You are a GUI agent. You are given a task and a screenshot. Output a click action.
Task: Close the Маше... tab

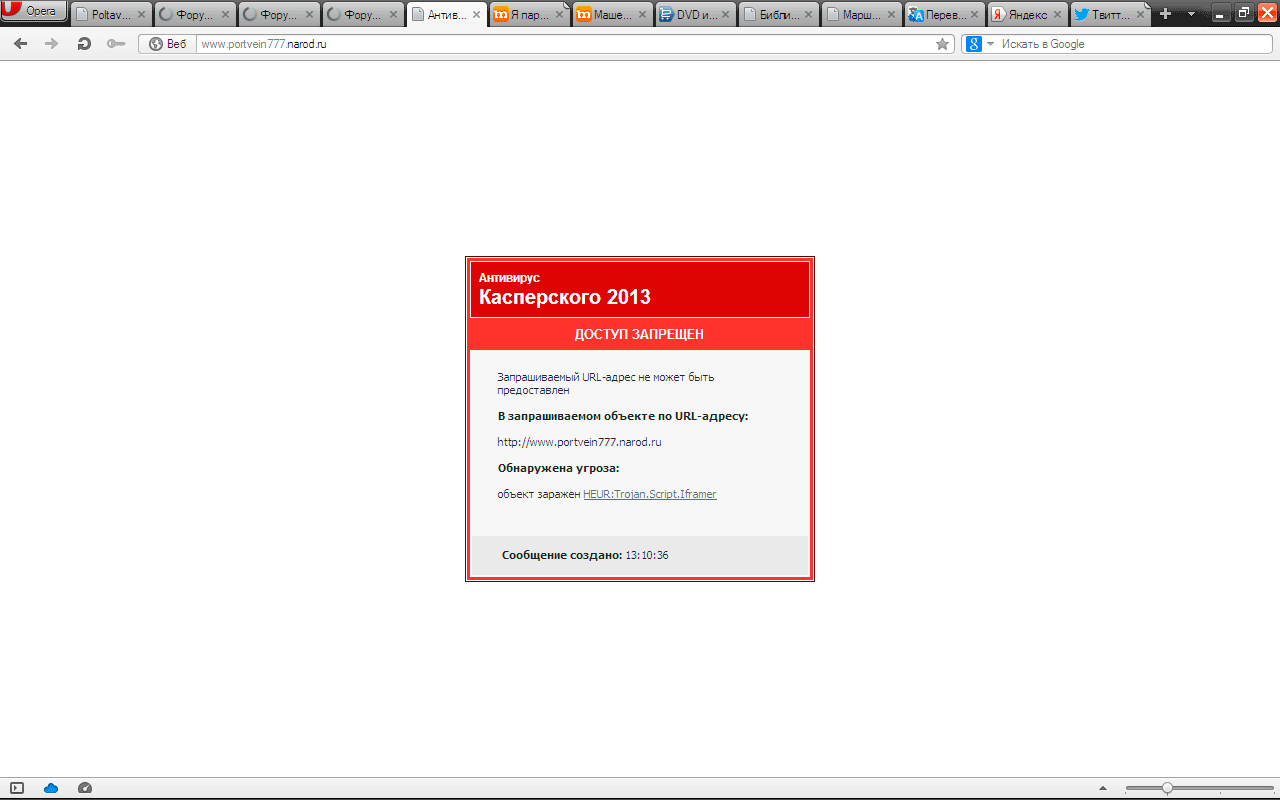coord(642,15)
